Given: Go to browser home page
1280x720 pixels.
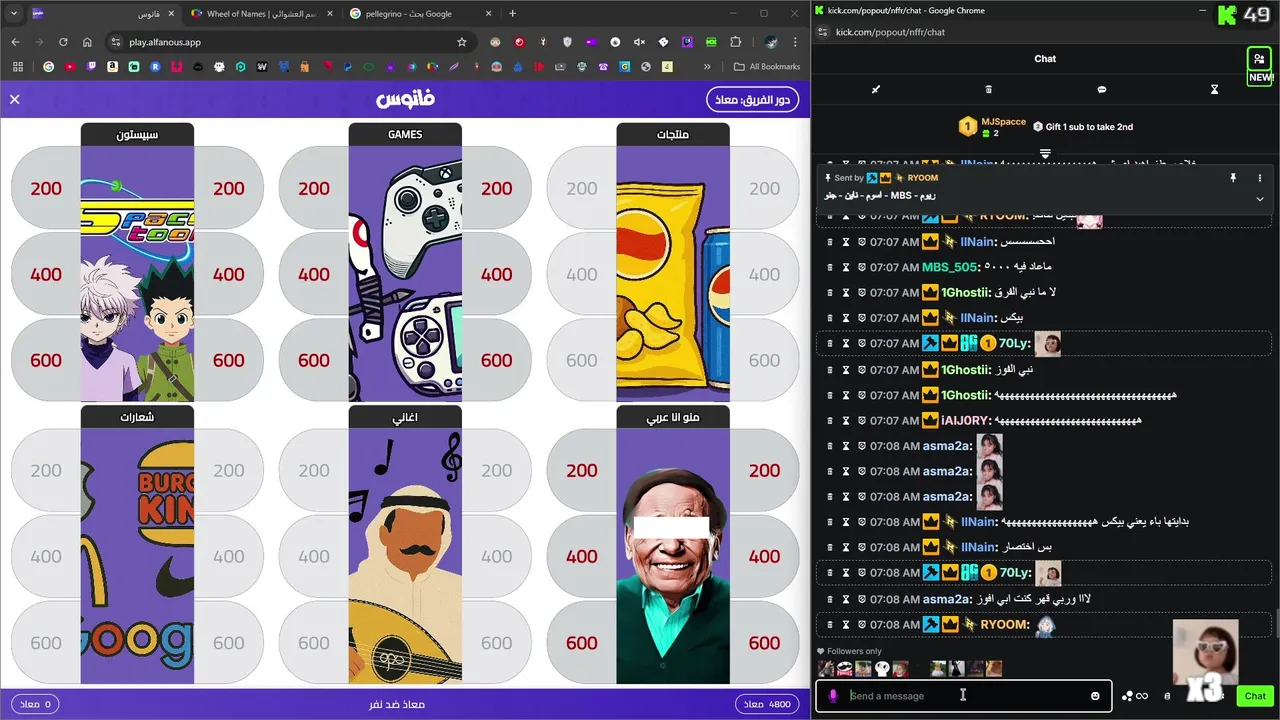Looking at the screenshot, I should tap(87, 42).
